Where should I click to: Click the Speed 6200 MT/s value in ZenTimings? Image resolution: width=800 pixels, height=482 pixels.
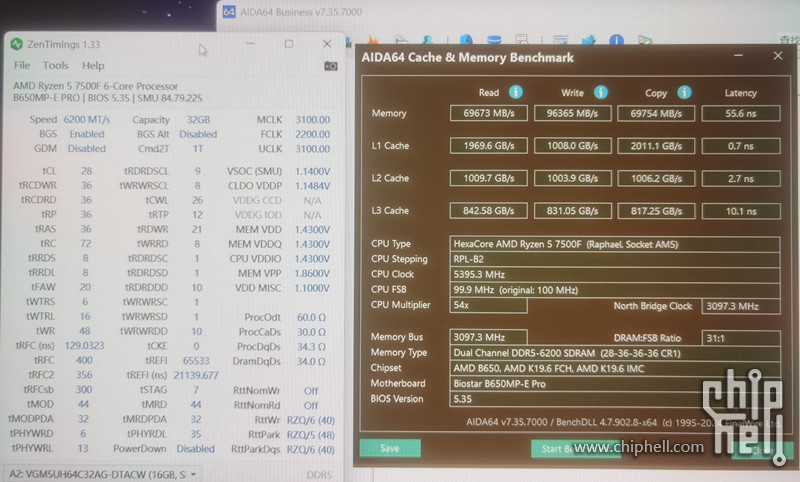(87, 119)
